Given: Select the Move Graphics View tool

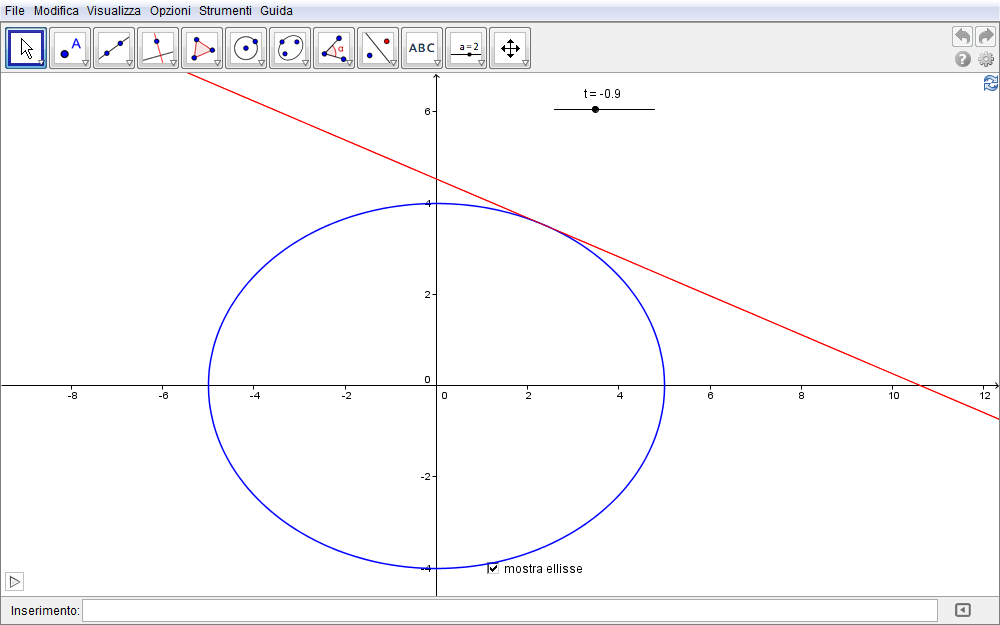Looking at the screenshot, I should coord(510,48).
